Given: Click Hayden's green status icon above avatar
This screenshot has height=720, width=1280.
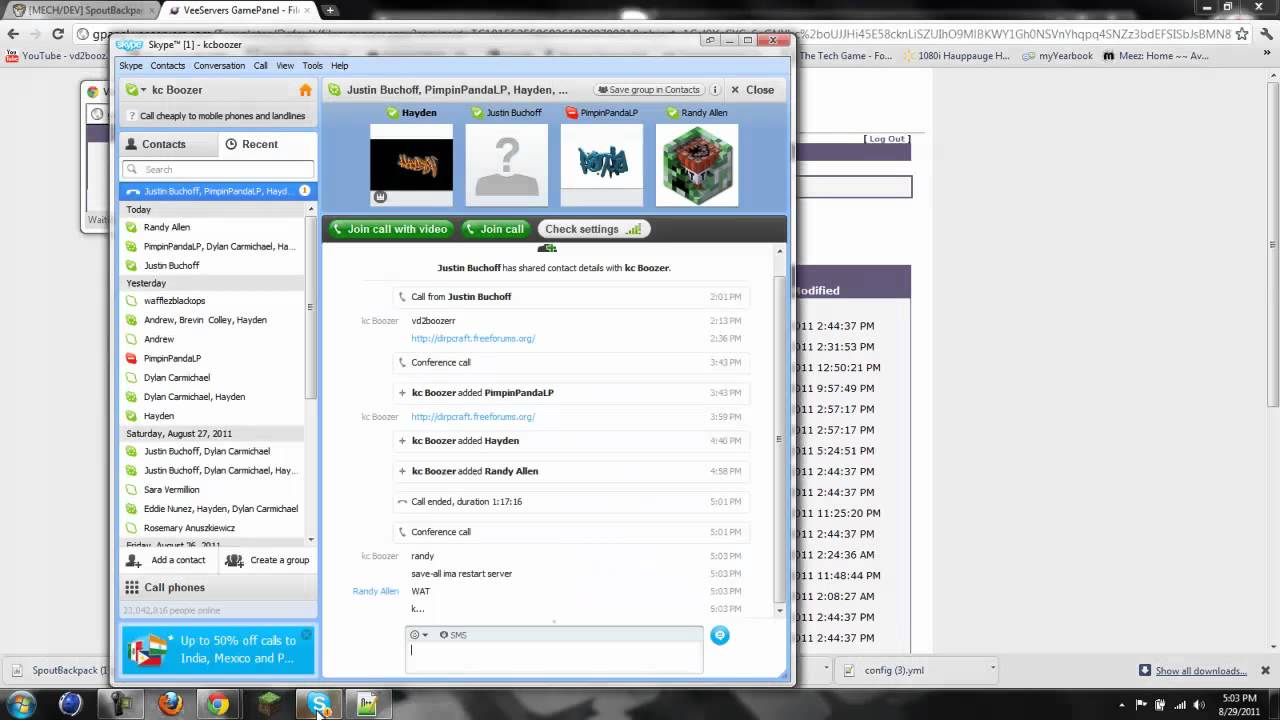Looking at the screenshot, I should point(393,113).
